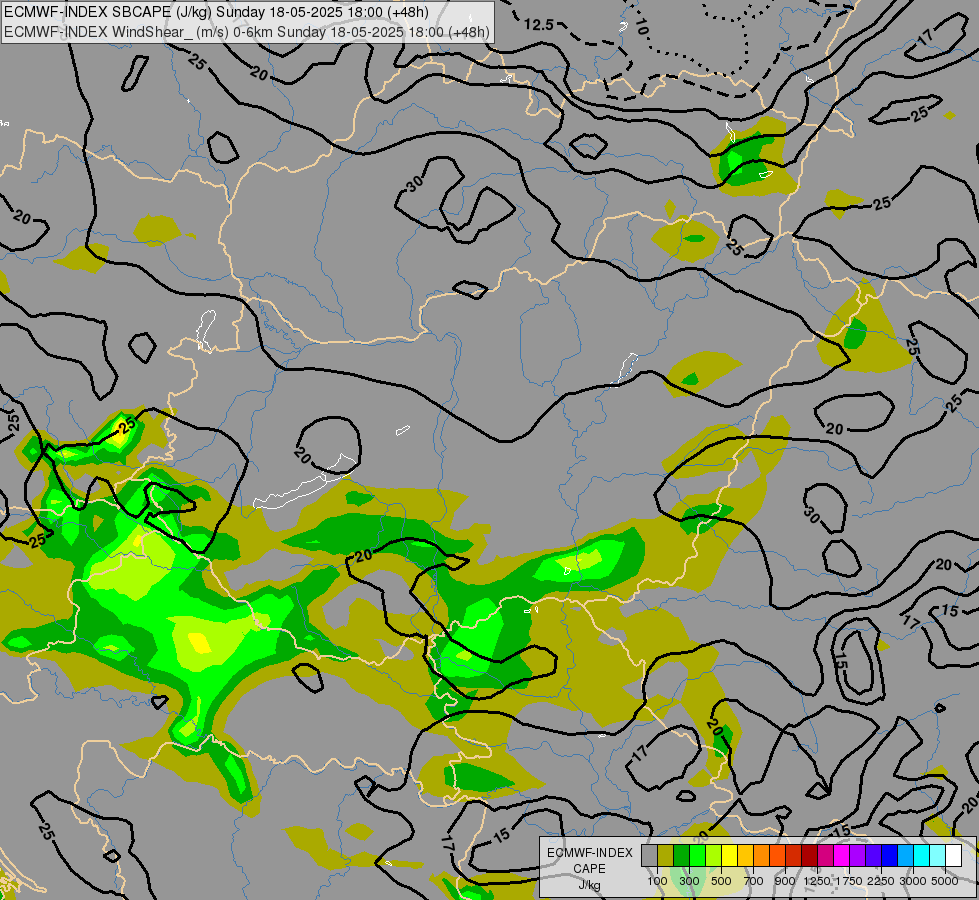Image resolution: width=979 pixels, height=900 pixels.
Task: Click the sky blue swatch left of 3000
Action: [x=905, y=856]
